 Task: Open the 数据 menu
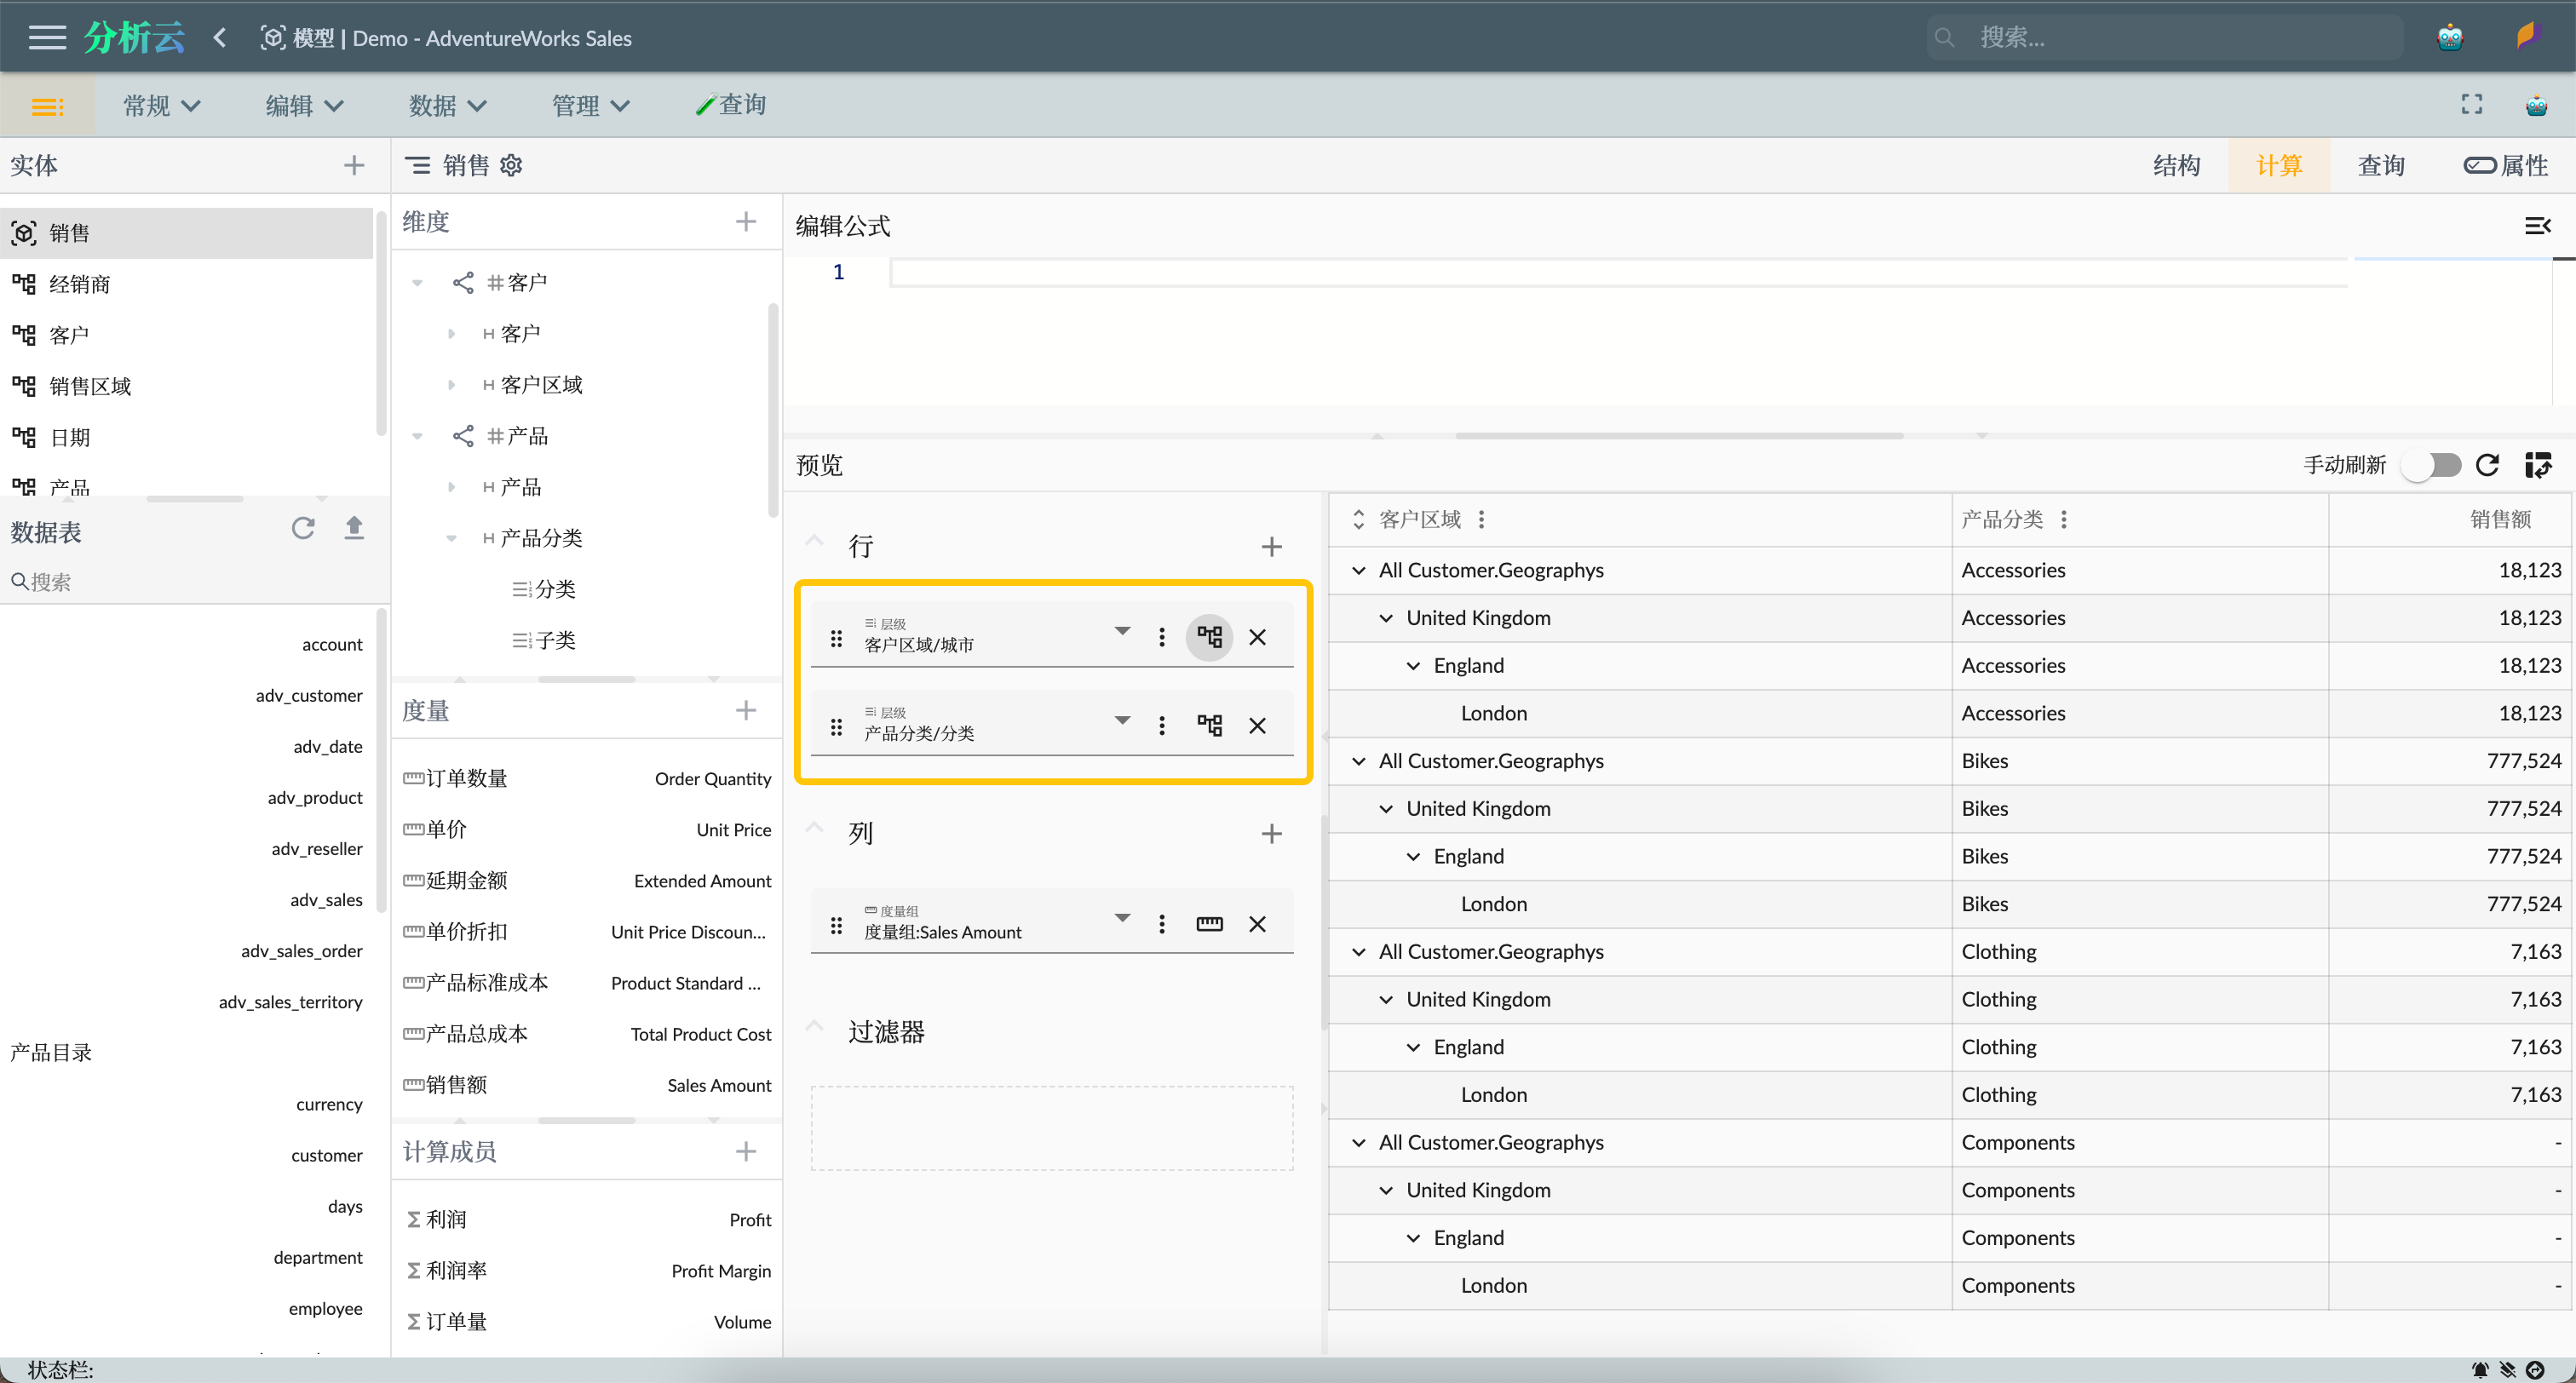446,105
